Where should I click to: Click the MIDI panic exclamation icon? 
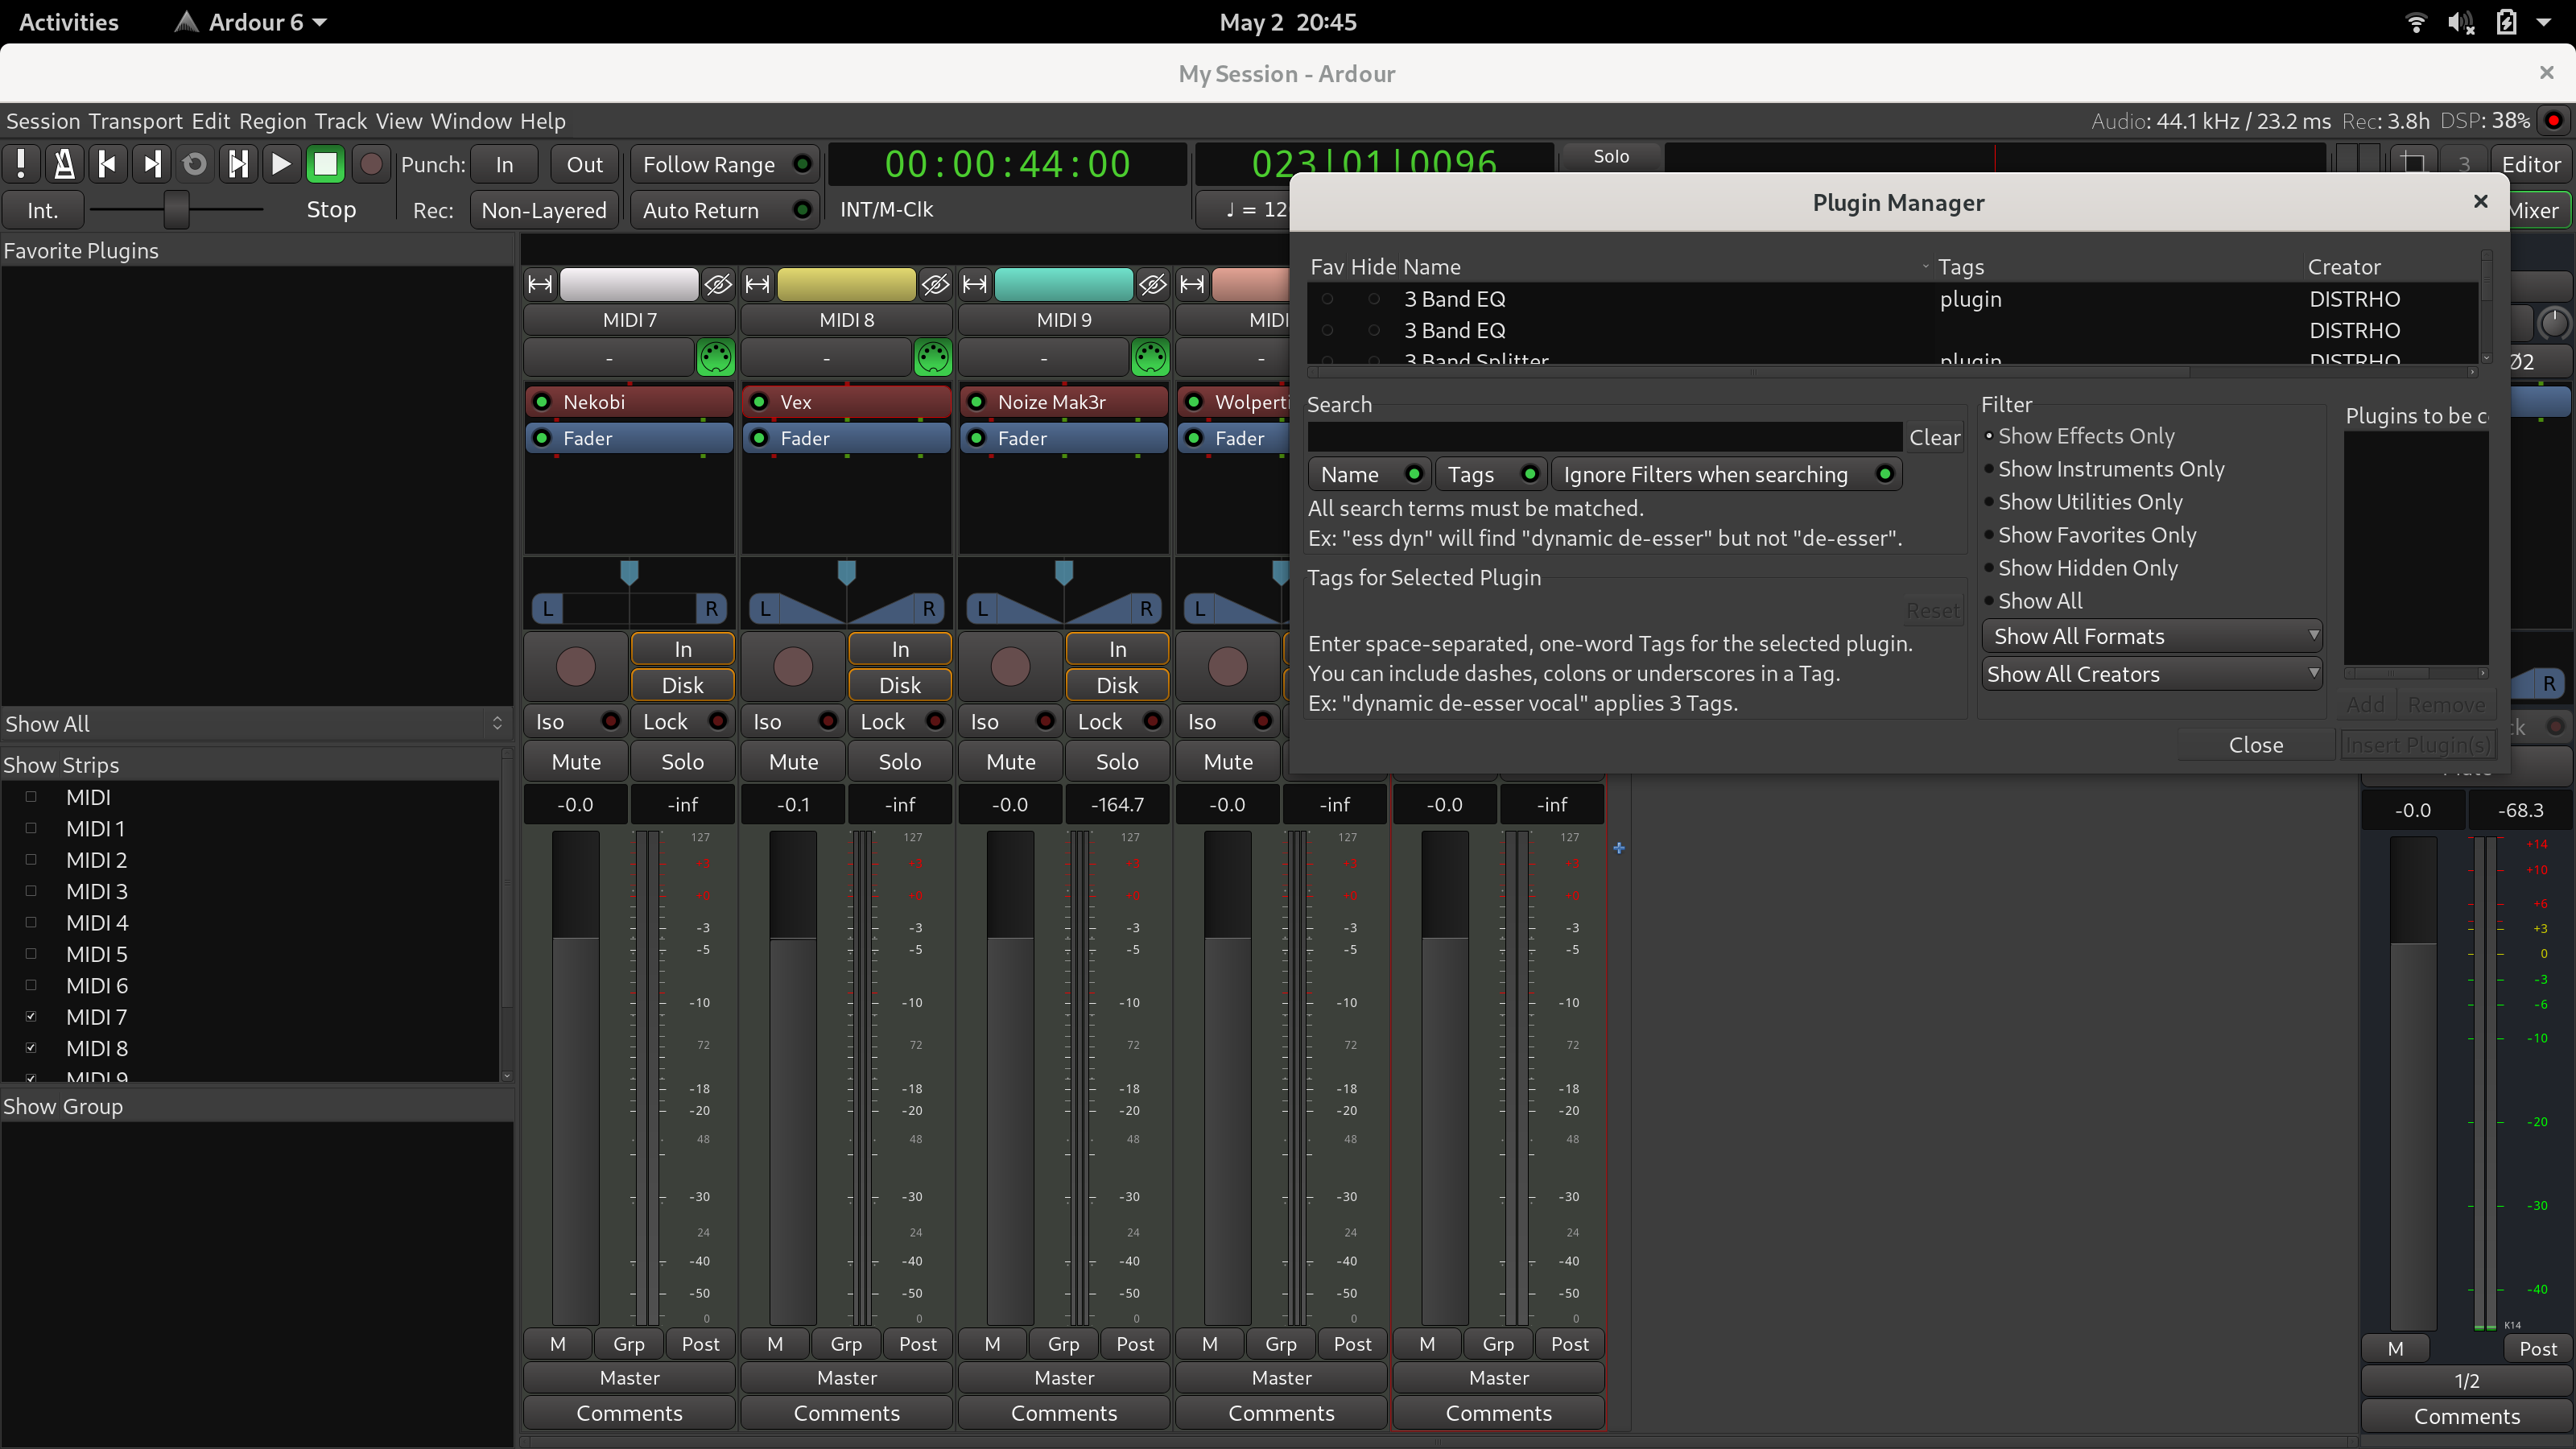tap(21, 164)
